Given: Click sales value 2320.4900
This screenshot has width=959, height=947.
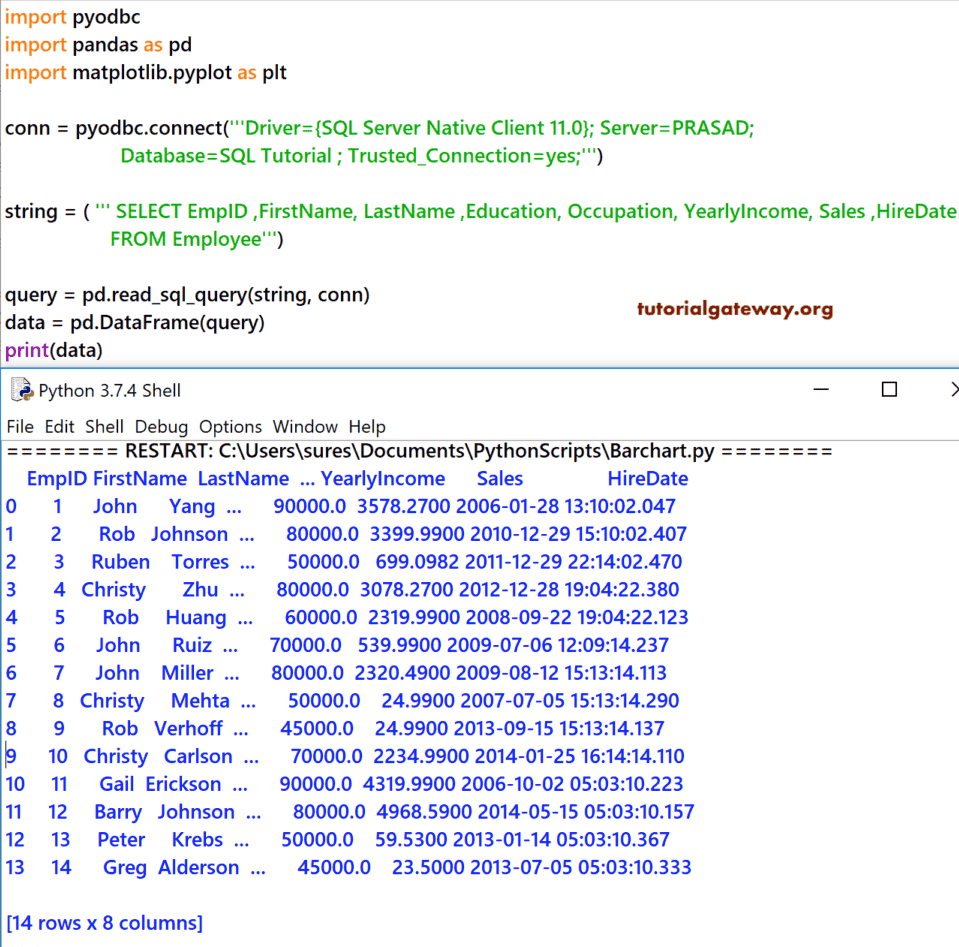Looking at the screenshot, I should click(402, 673).
